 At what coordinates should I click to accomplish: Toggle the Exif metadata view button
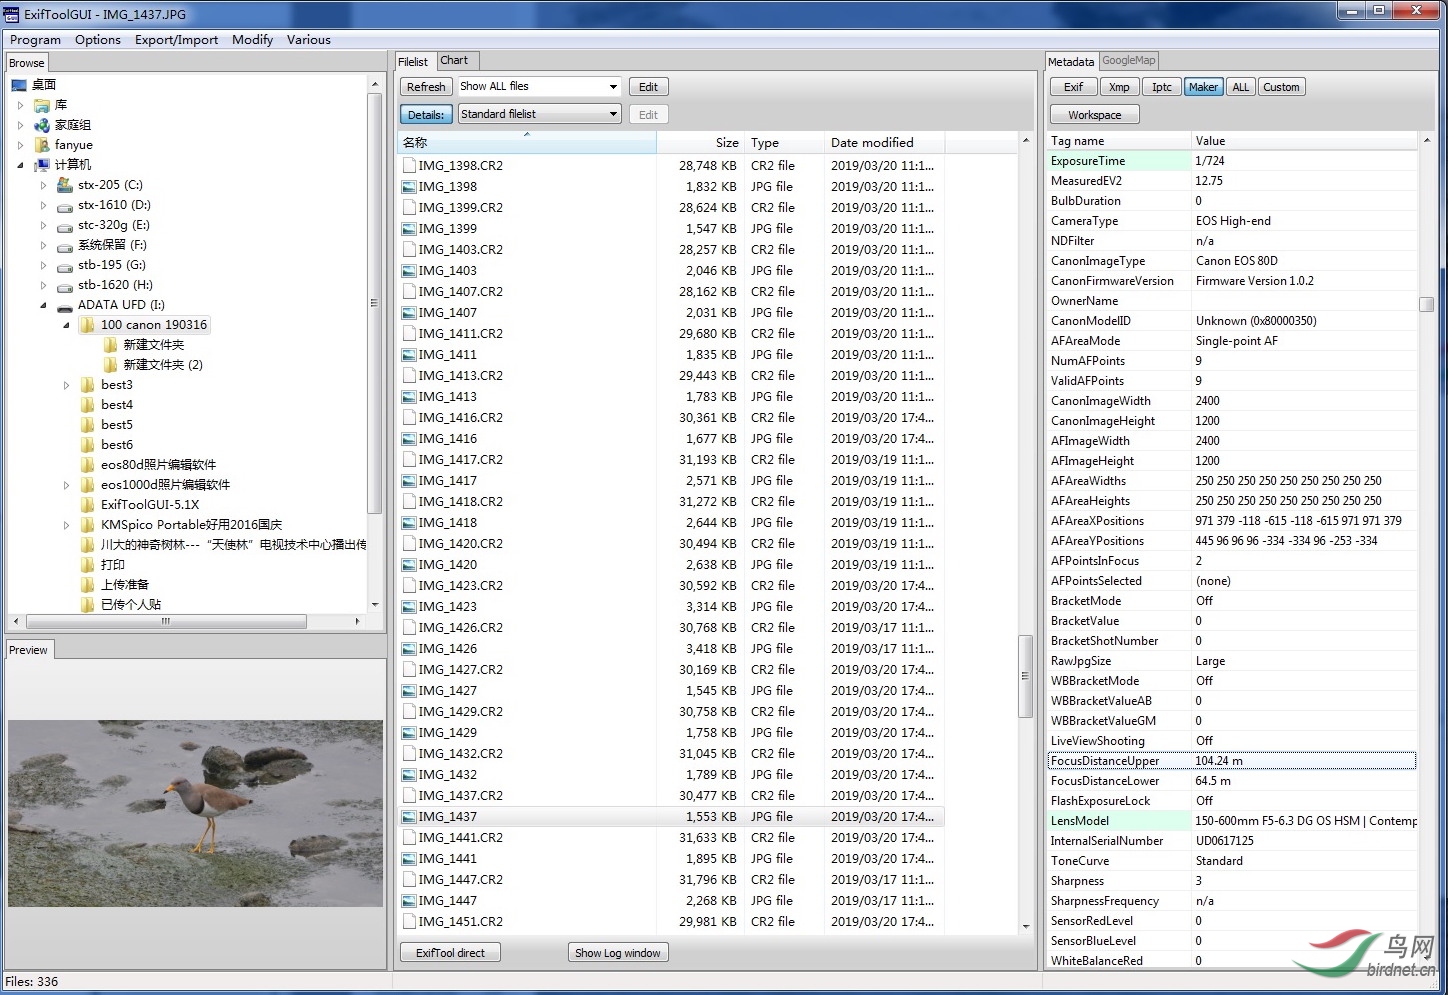(1073, 87)
